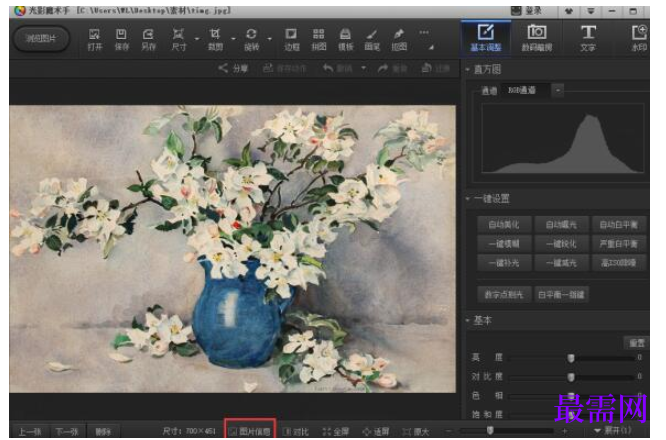Open an image with the 打开 icon
The width and height of the screenshot is (666, 440).
pos(94,40)
